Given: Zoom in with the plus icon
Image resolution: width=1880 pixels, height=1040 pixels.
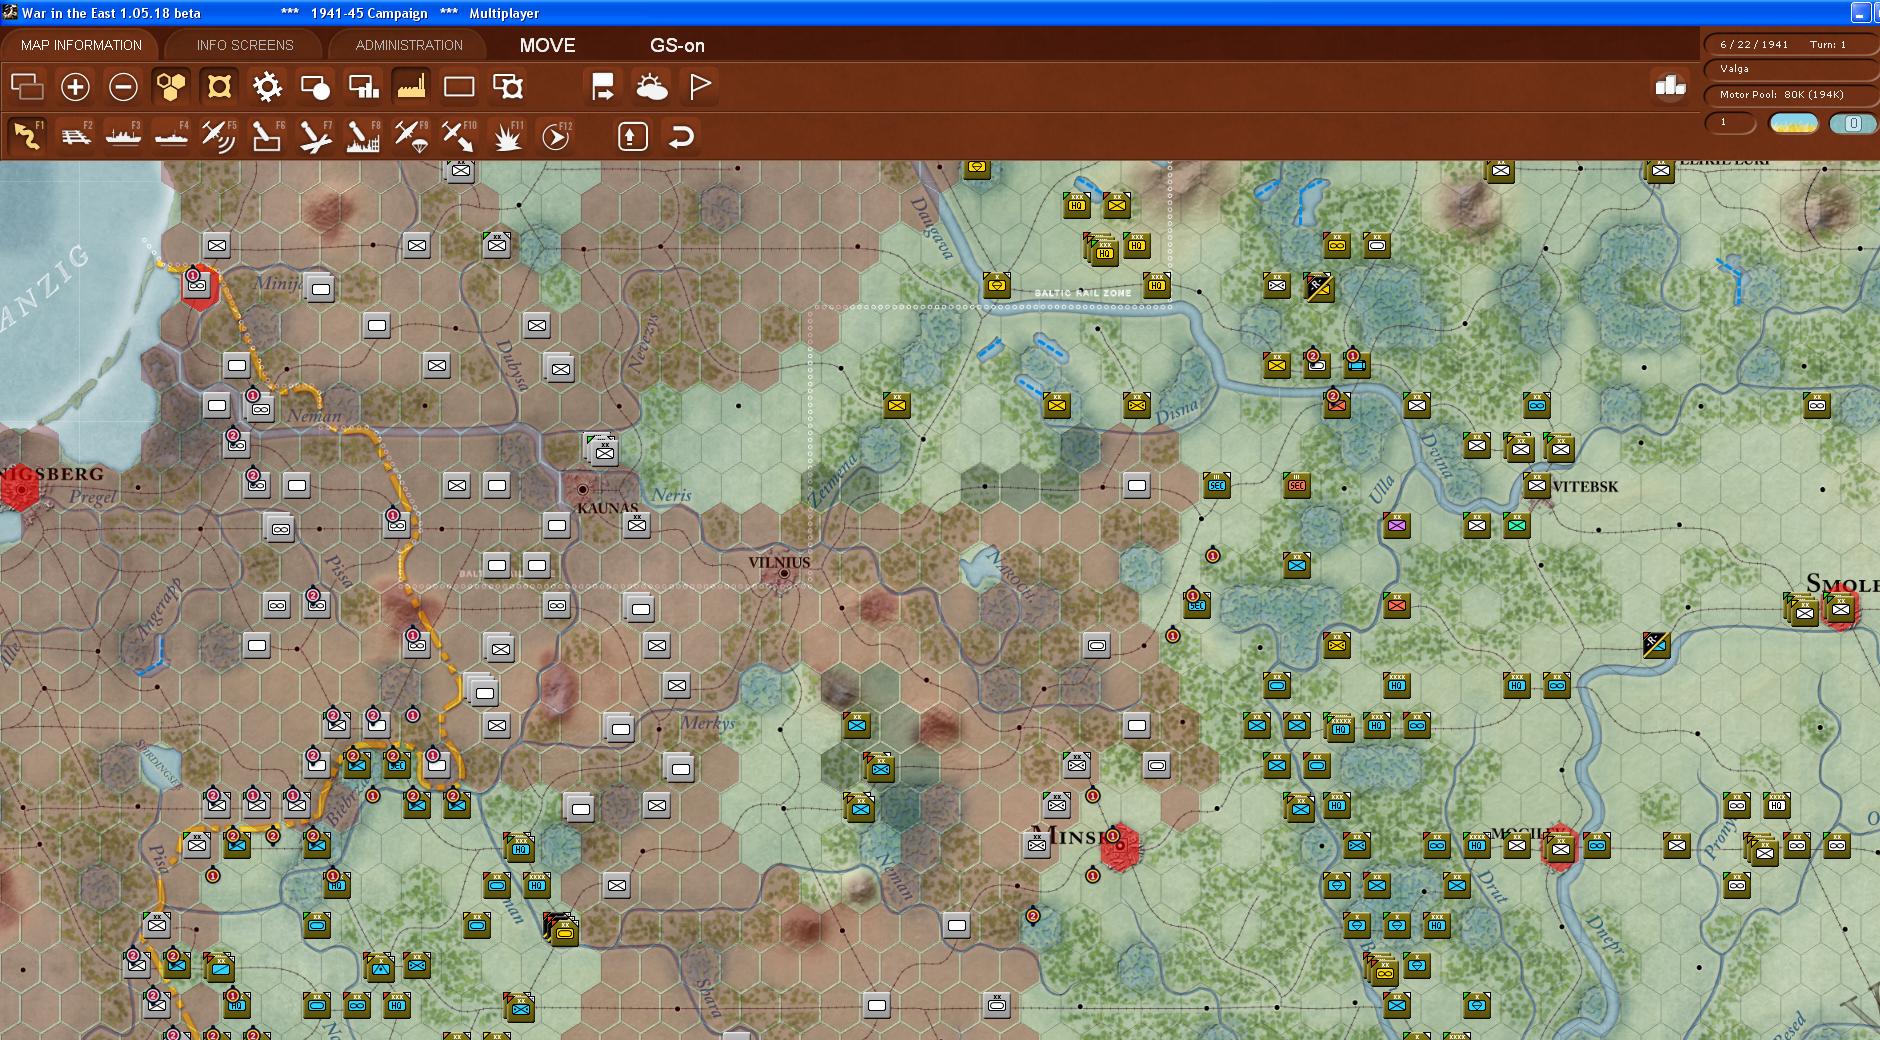Looking at the screenshot, I should (75, 87).
